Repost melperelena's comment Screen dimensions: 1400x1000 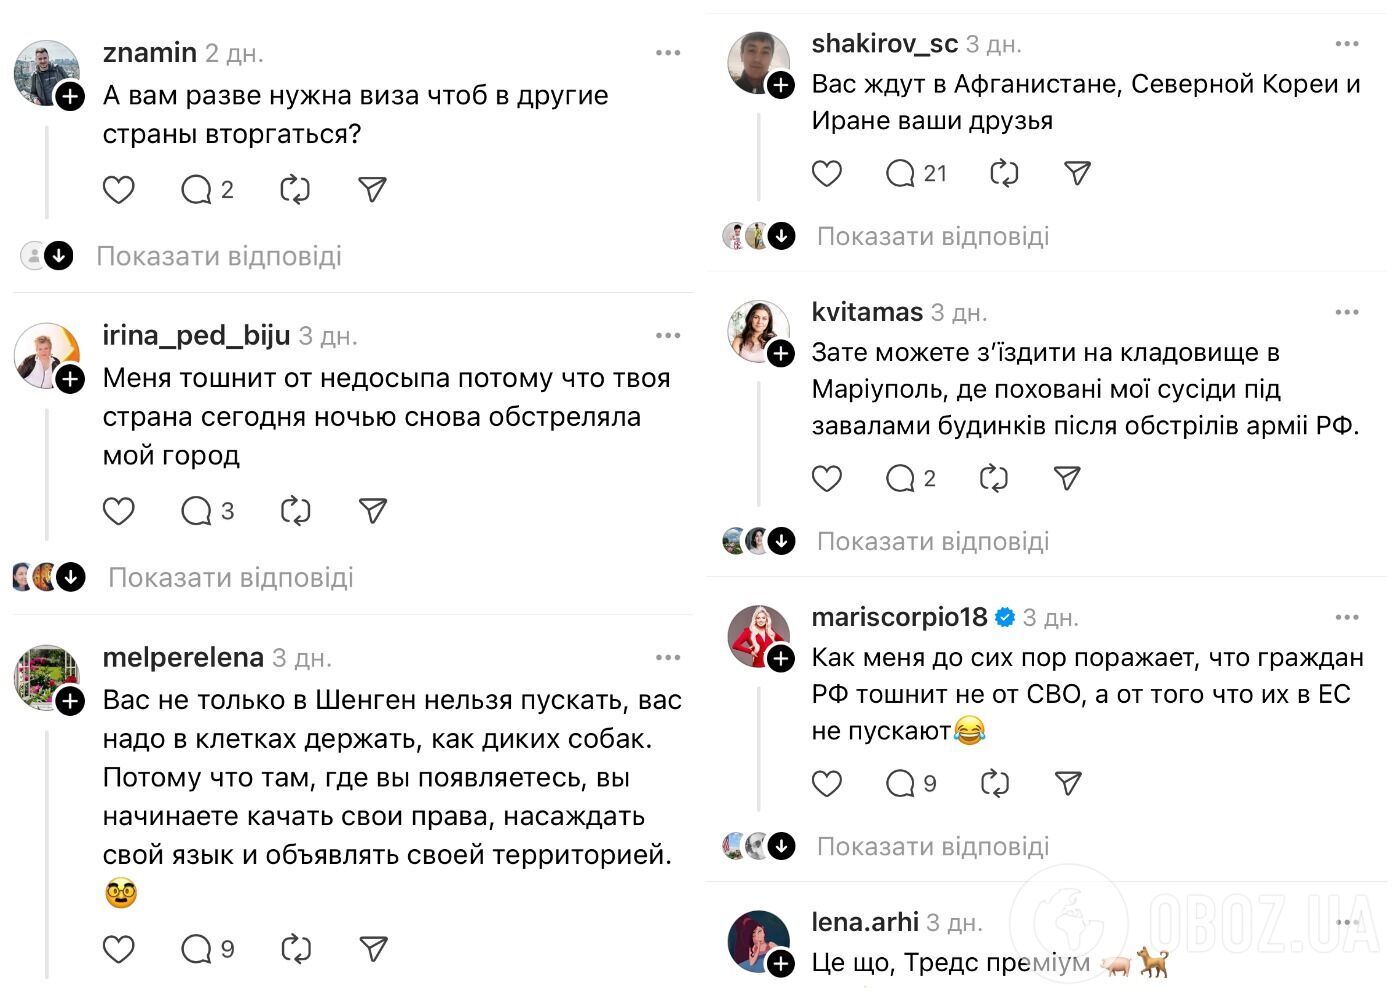295,948
